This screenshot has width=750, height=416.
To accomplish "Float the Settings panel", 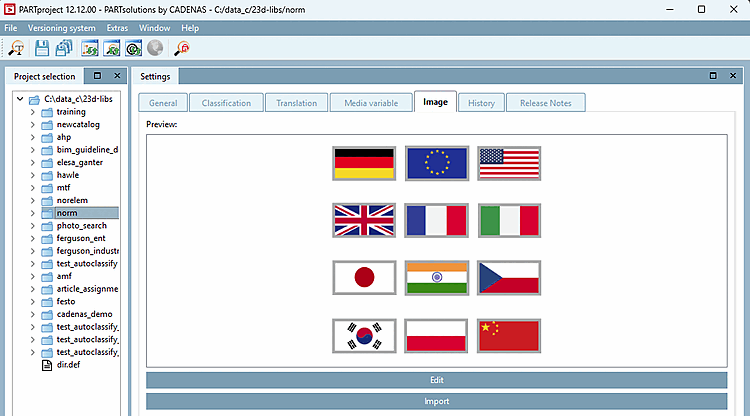I will [713, 76].
